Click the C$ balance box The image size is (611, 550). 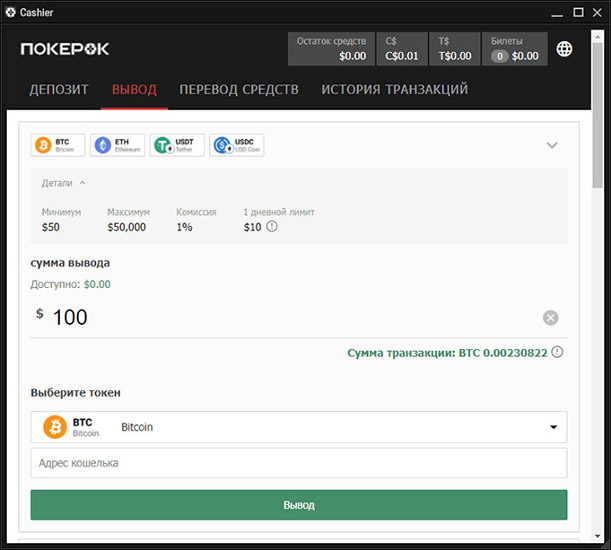pos(402,49)
